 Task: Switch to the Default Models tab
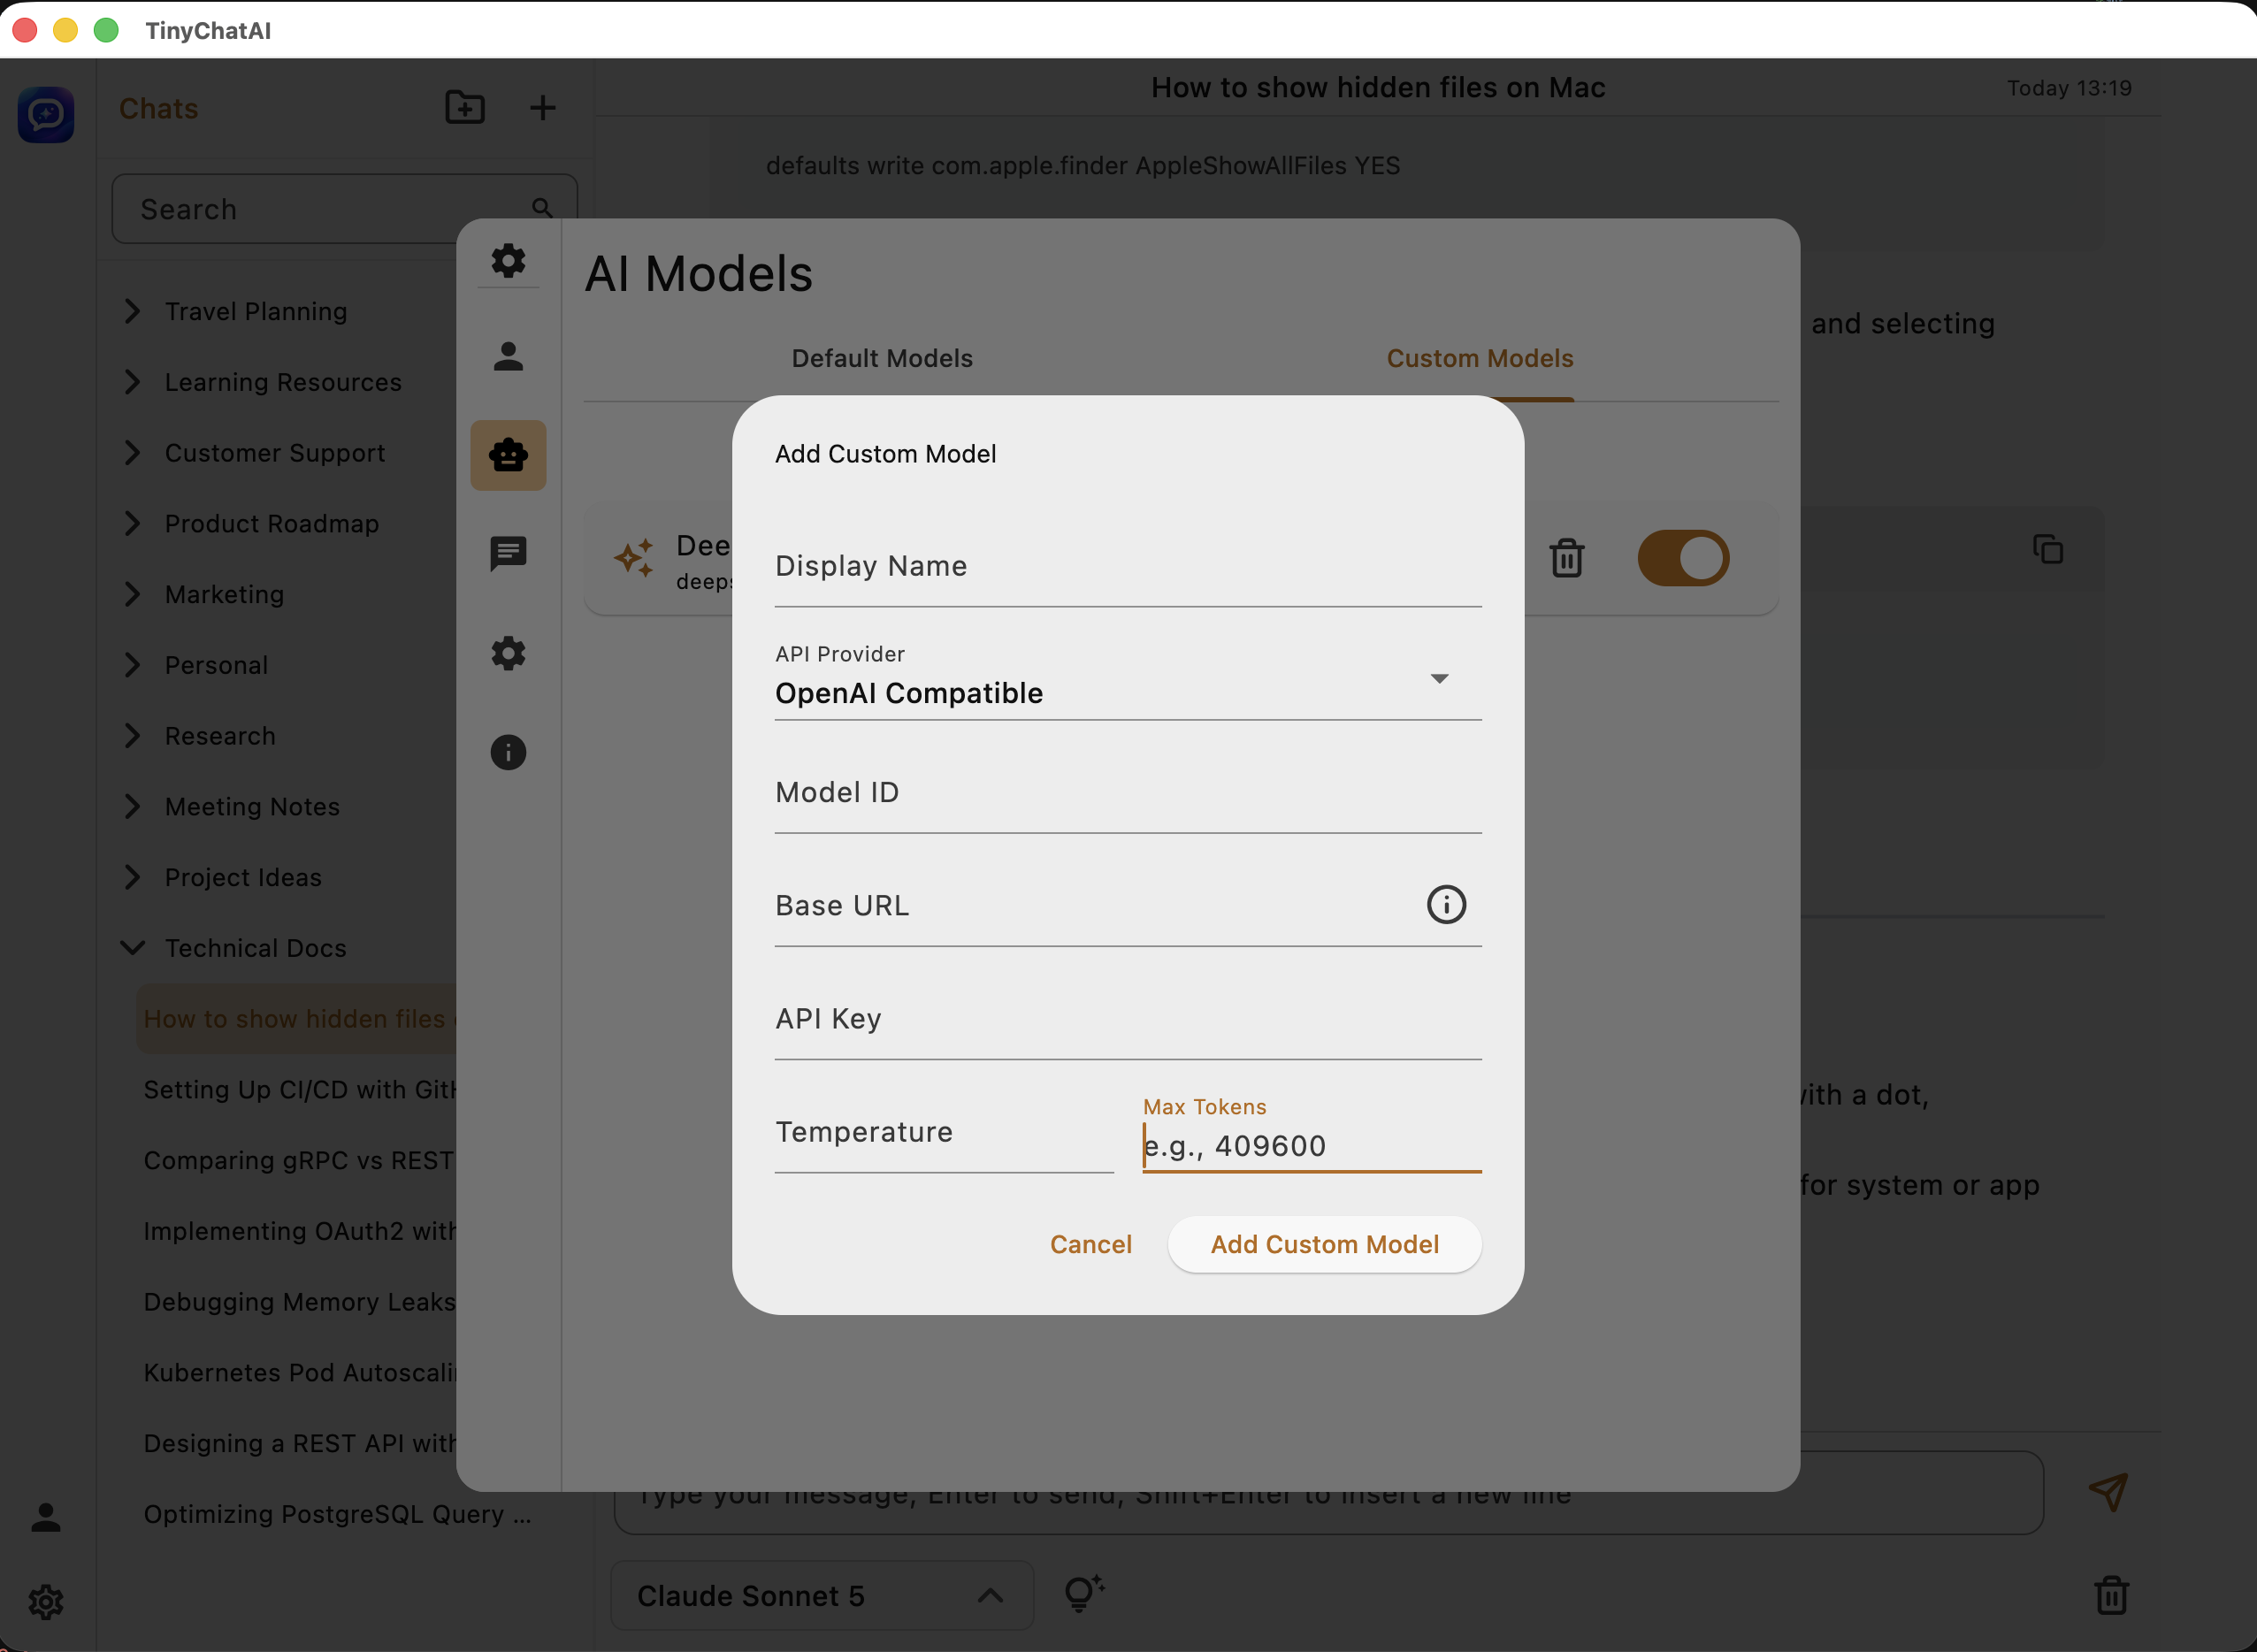(x=882, y=358)
